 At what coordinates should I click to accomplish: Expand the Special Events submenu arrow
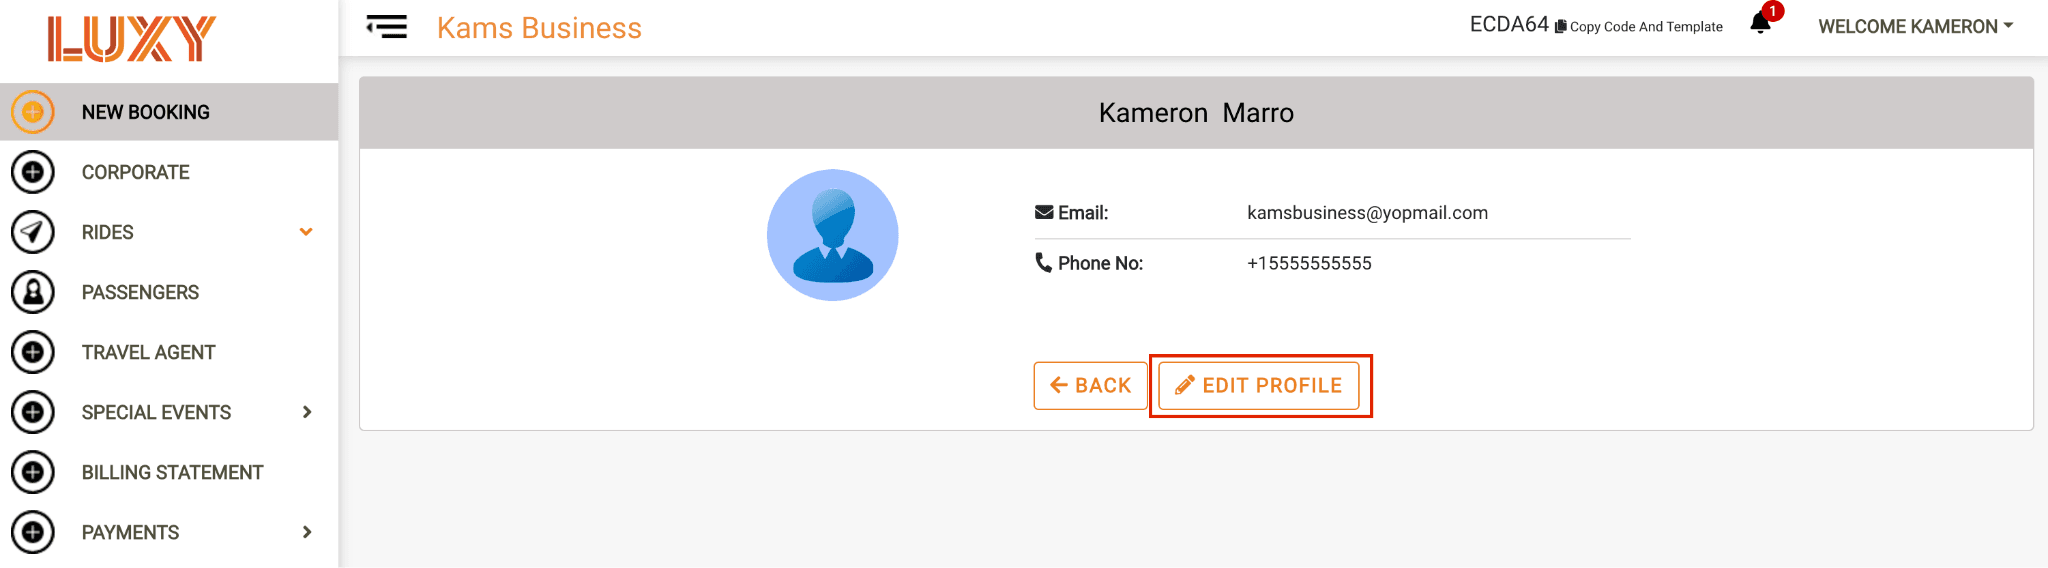(x=307, y=412)
